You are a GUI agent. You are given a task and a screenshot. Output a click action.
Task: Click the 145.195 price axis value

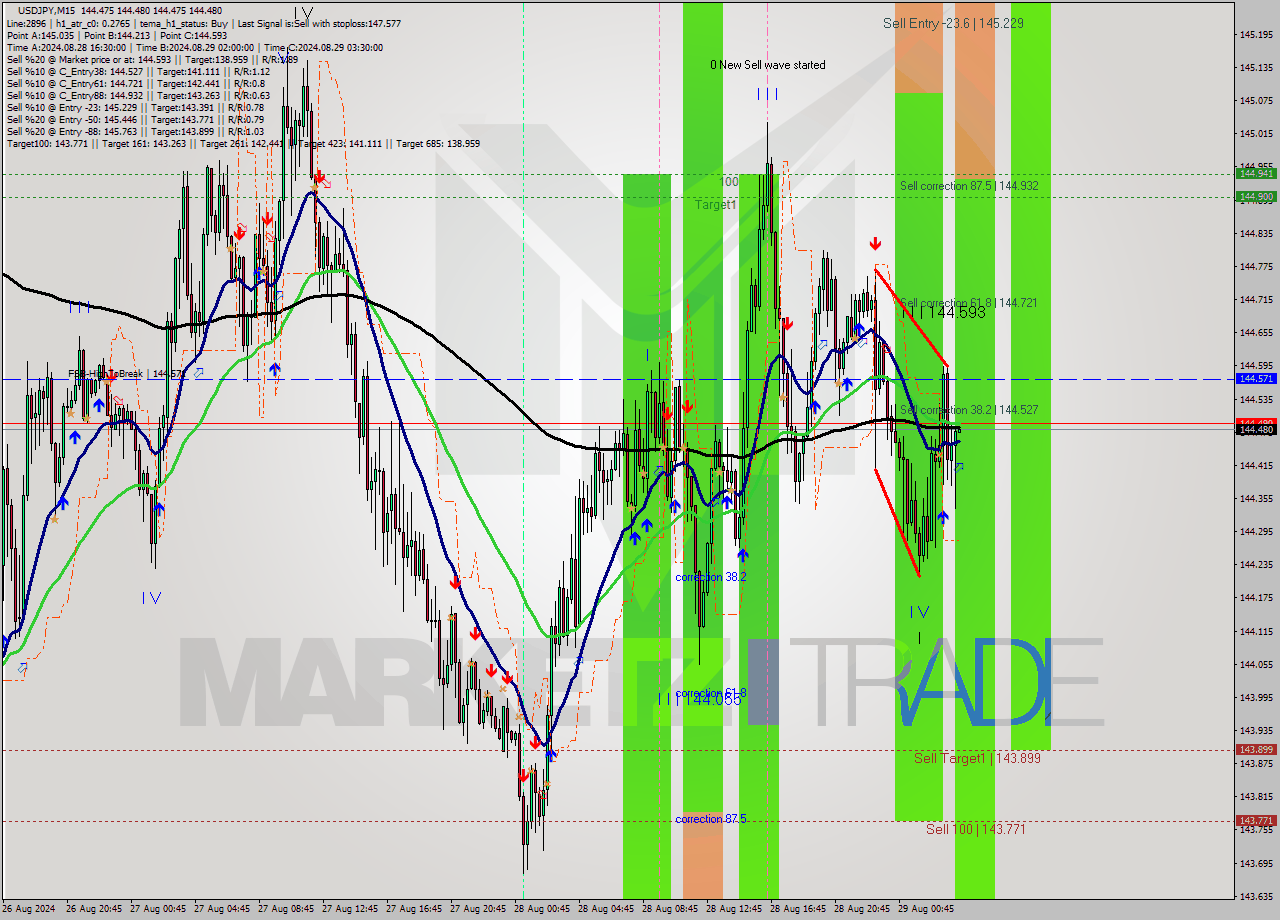point(1256,35)
